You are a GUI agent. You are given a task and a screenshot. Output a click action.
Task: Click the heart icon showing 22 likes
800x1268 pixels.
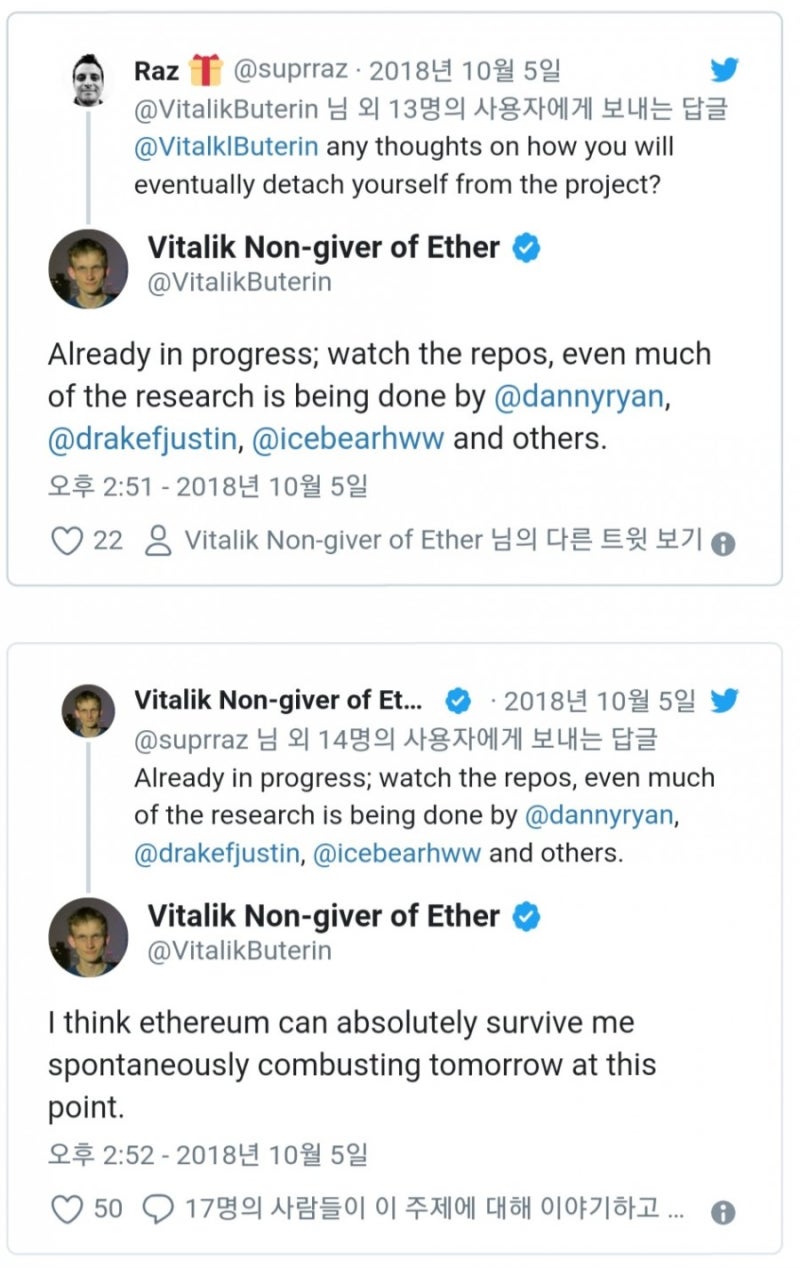[67, 540]
